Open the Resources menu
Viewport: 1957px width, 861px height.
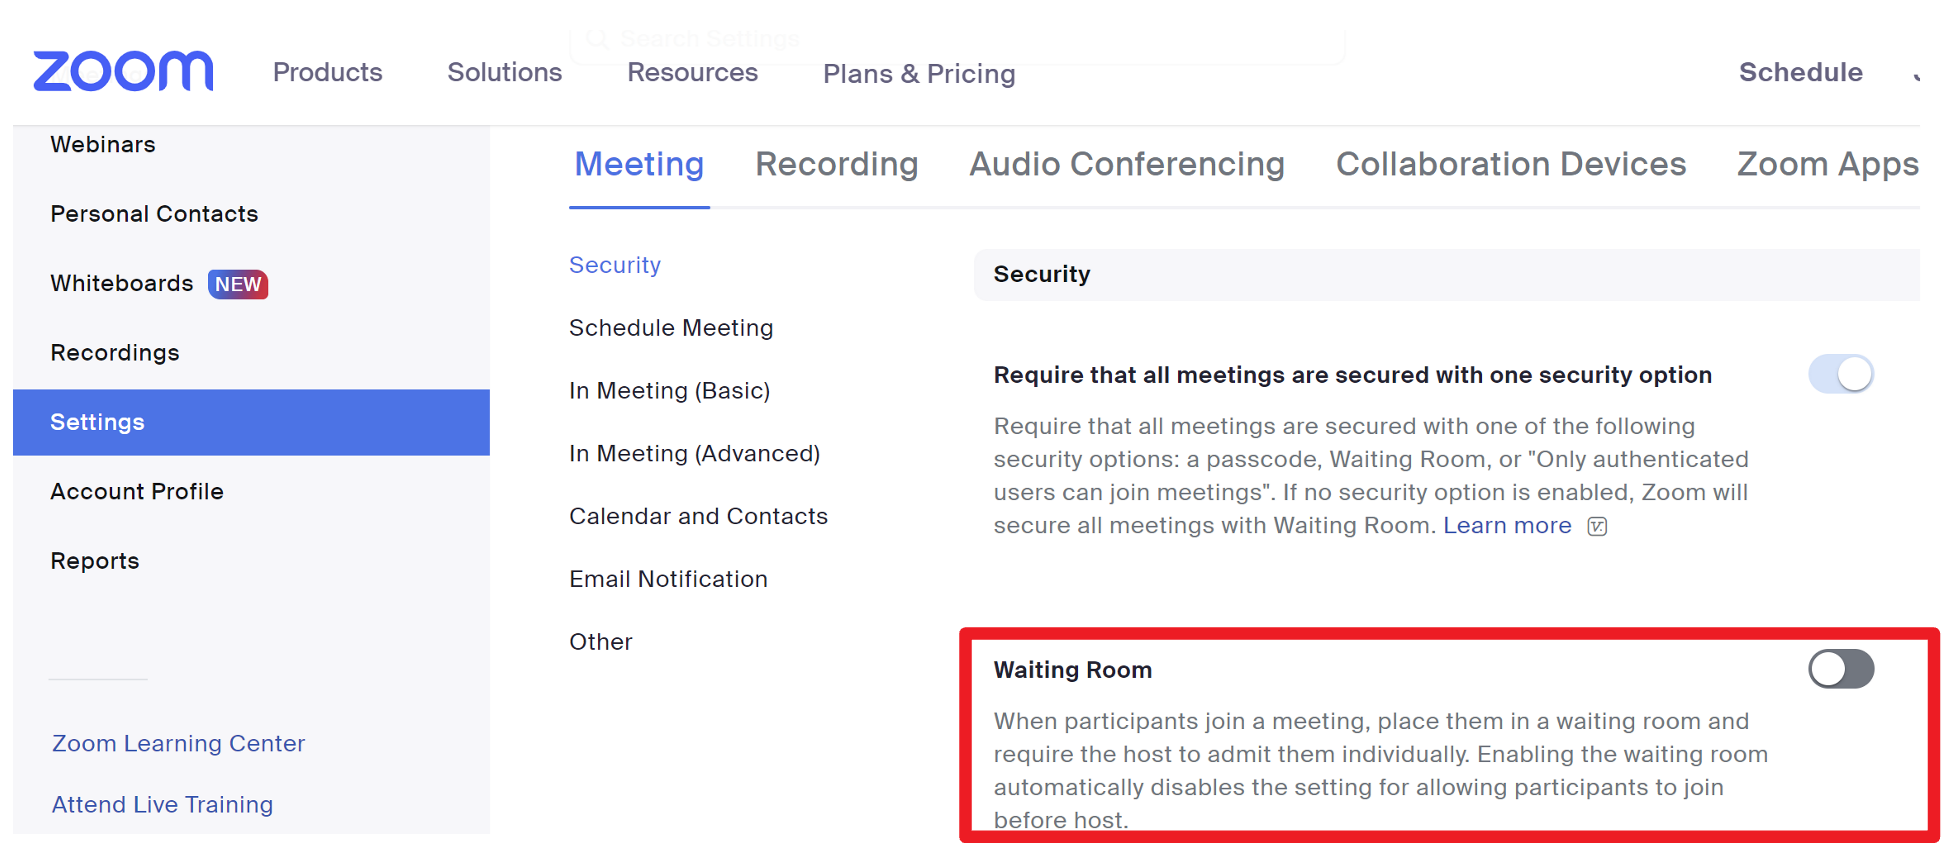point(692,72)
